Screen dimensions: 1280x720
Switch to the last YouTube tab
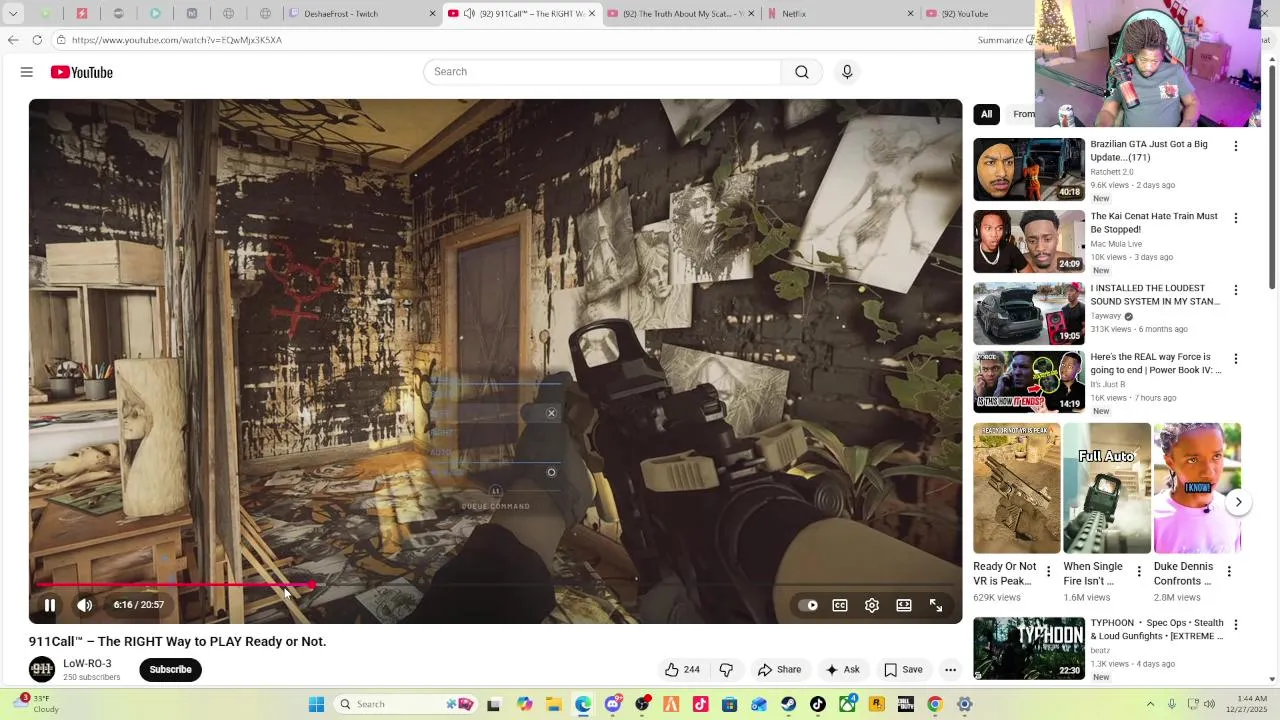[x=980, y=14]
